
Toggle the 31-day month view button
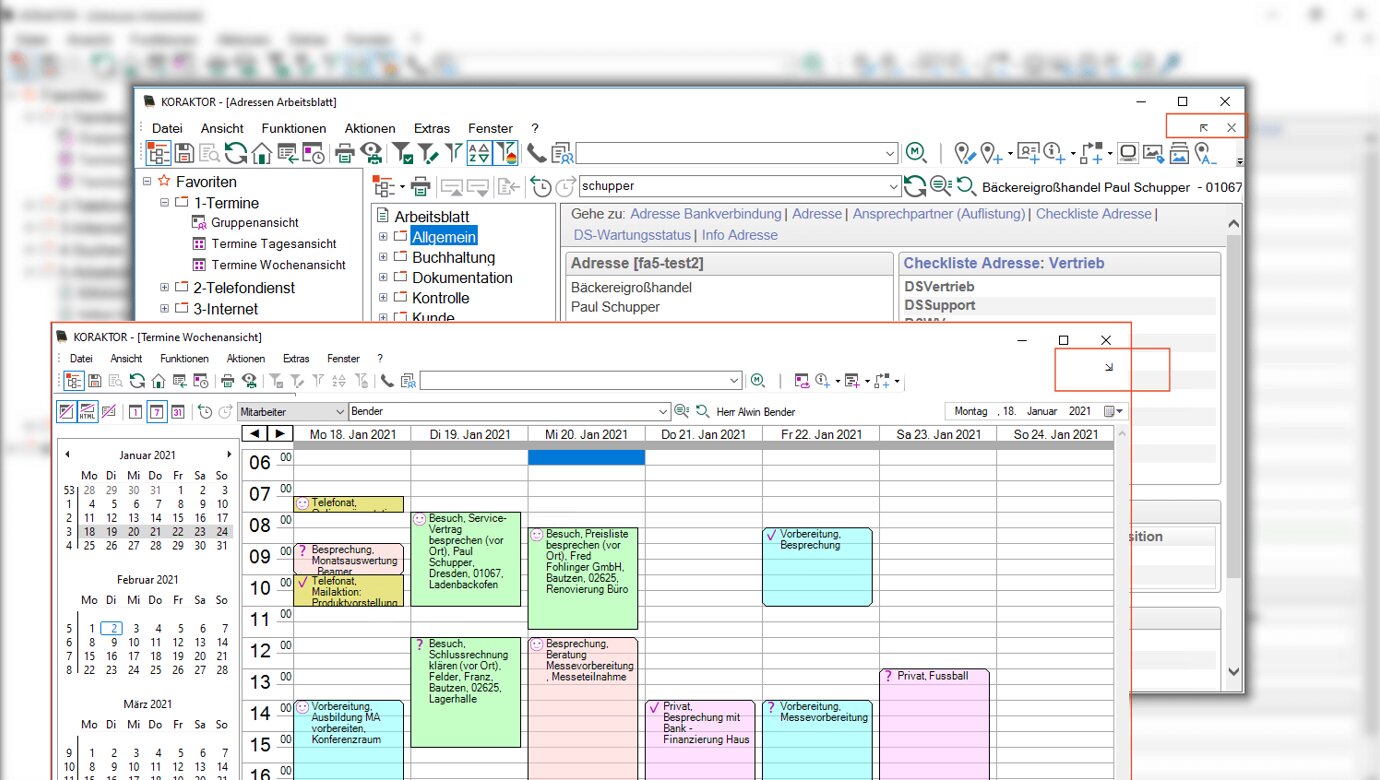[x=178, y=411]
